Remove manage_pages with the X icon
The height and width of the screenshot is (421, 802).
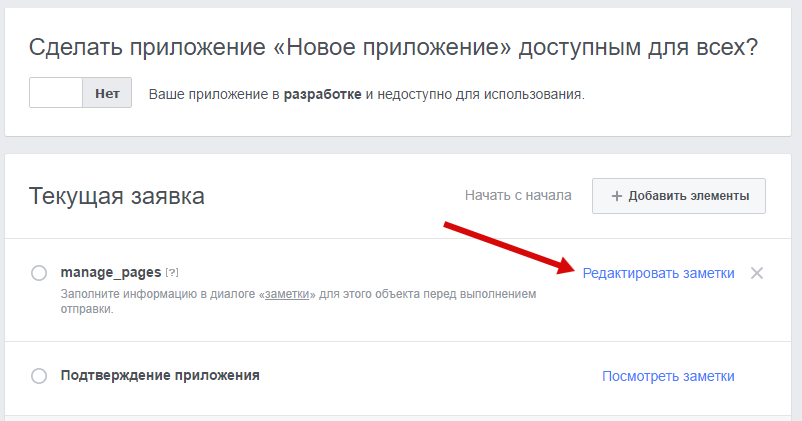[757, 273]
